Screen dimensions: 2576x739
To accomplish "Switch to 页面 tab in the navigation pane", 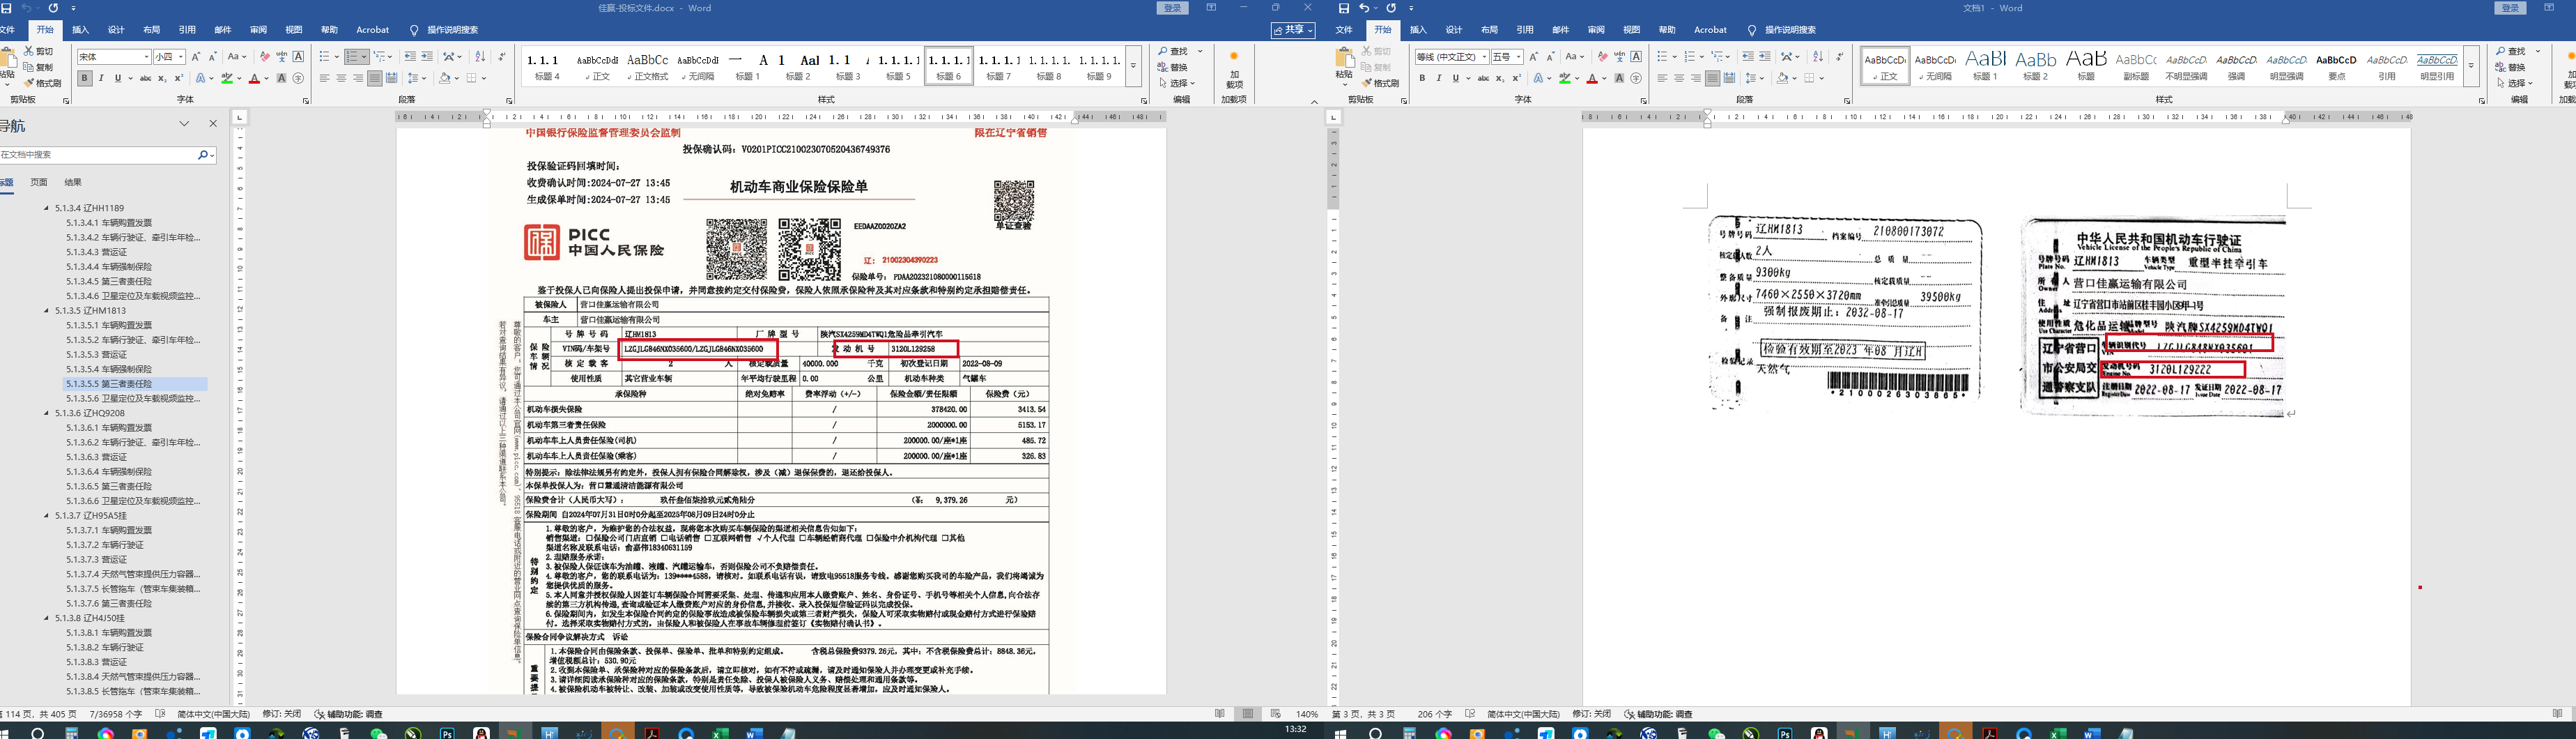I will [39, 182].
